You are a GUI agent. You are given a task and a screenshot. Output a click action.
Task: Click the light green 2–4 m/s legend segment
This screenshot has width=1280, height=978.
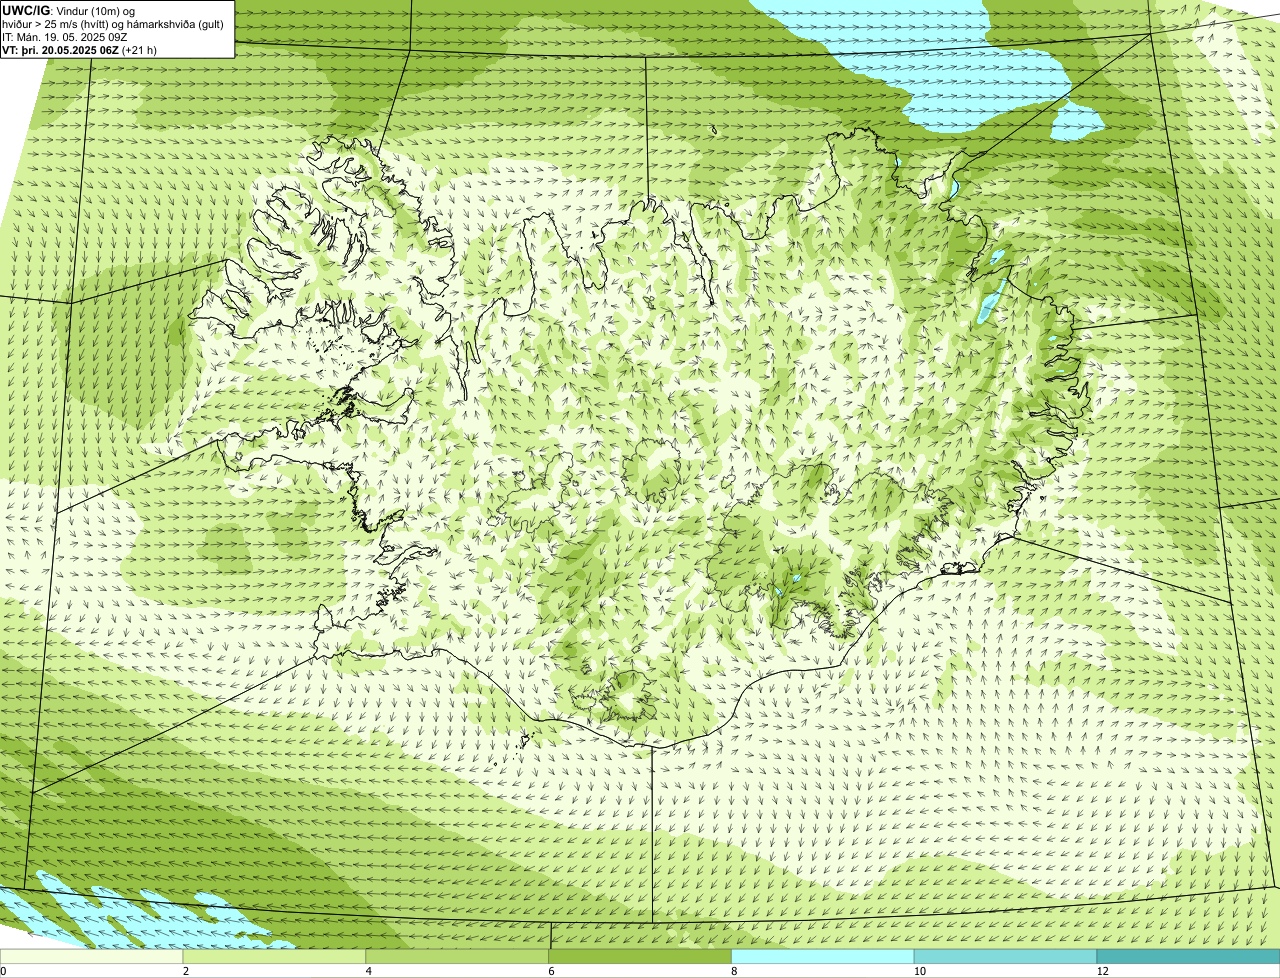click(275, 957)
